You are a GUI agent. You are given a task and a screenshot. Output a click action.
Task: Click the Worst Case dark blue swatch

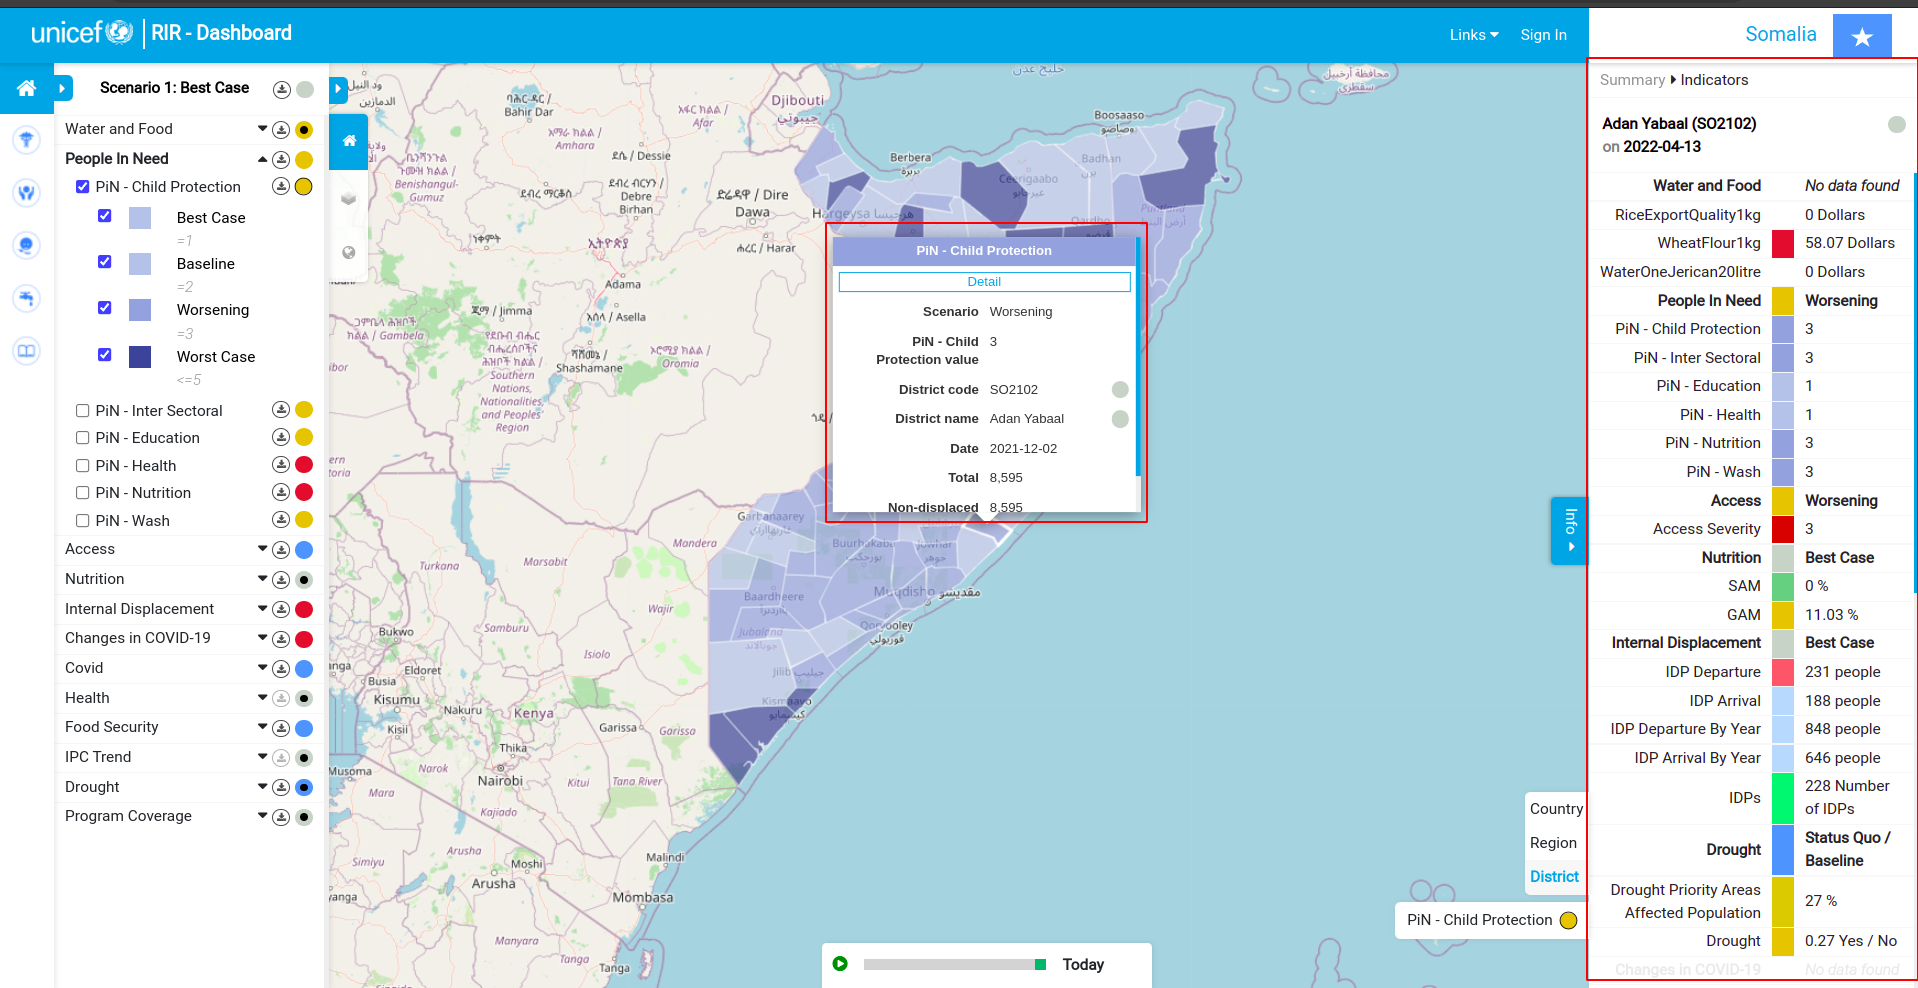coord(140,357)
